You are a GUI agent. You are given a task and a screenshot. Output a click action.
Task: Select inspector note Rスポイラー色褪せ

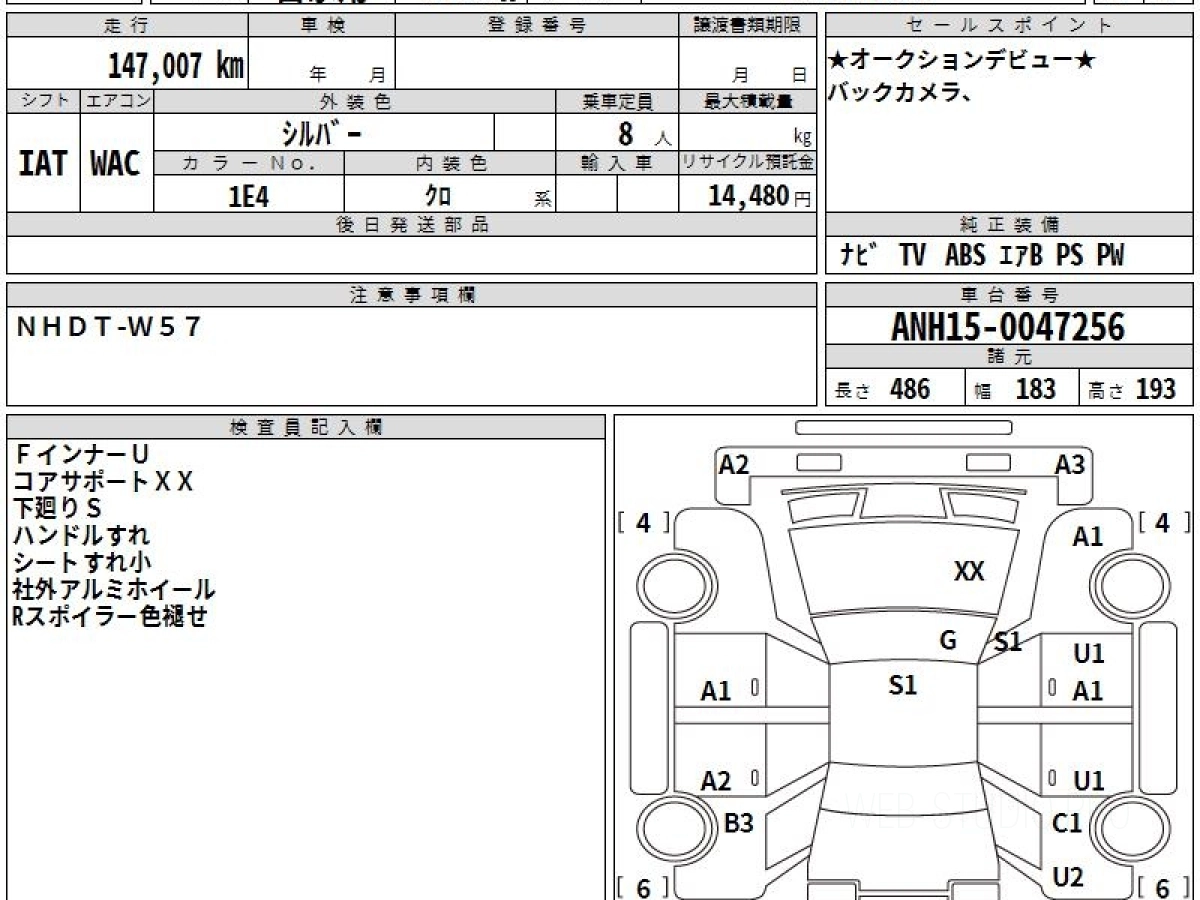(x=110, y=617)
